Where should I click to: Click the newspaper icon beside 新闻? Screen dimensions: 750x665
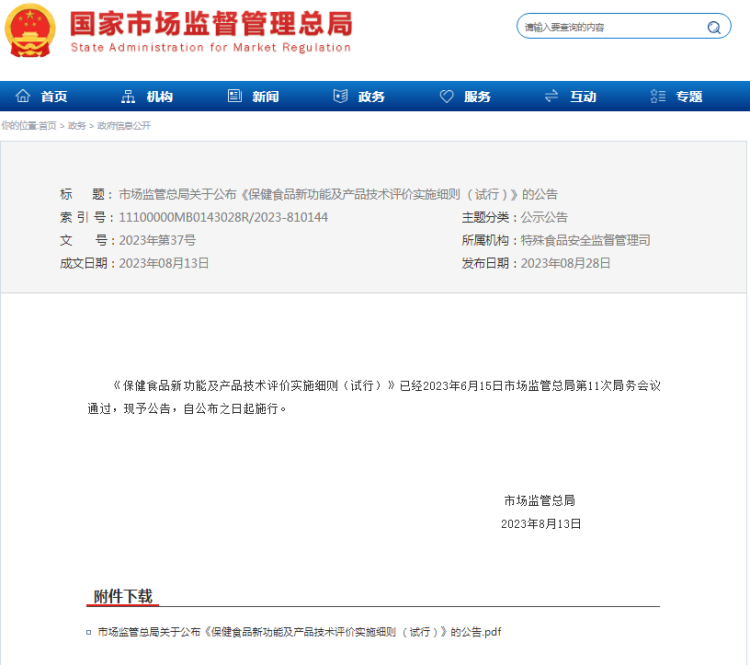click(234, 96)
